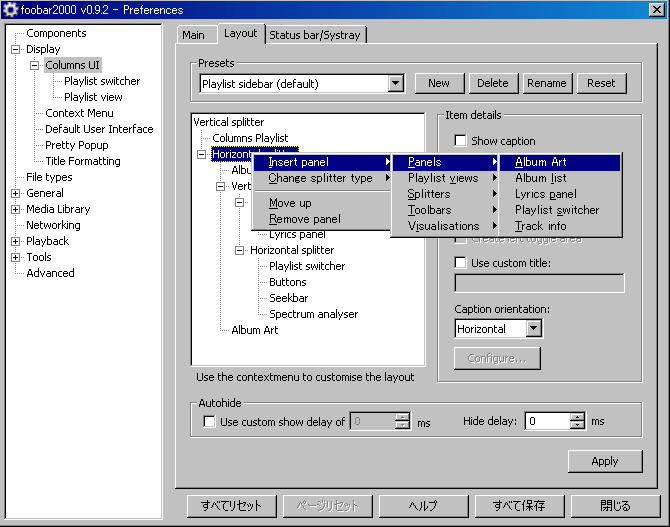Enable the Show caption checkbox
The image size is (670, 527).
tap(461, 141)
